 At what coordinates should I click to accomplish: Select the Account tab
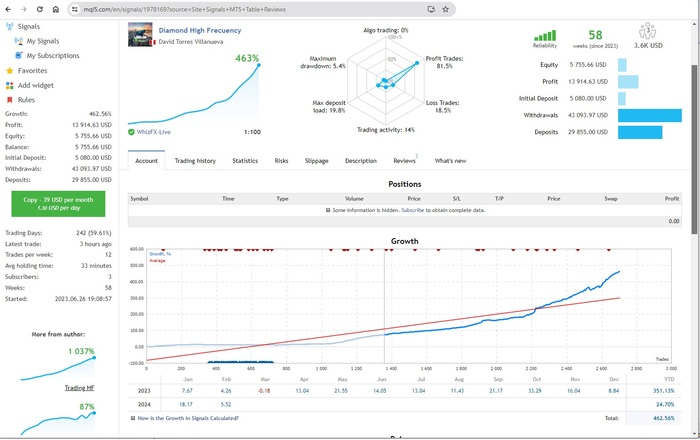coord(146,161)
